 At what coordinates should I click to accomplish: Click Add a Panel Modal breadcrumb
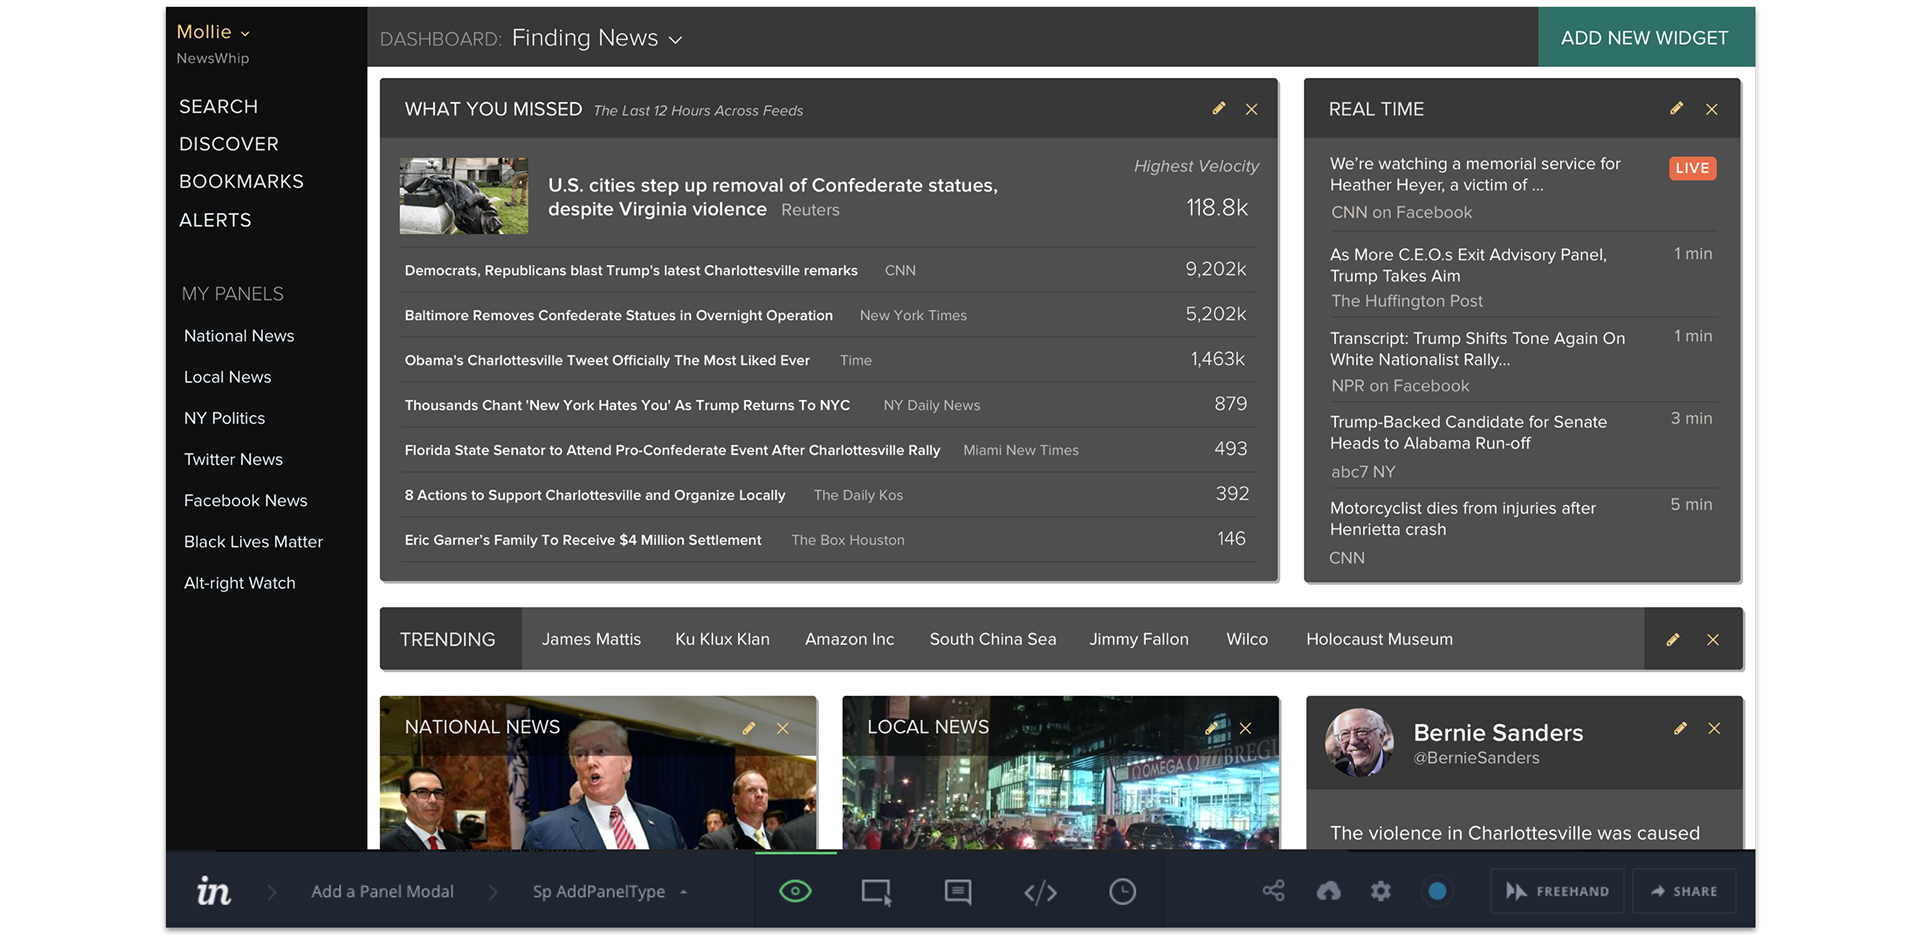point(382,891)
